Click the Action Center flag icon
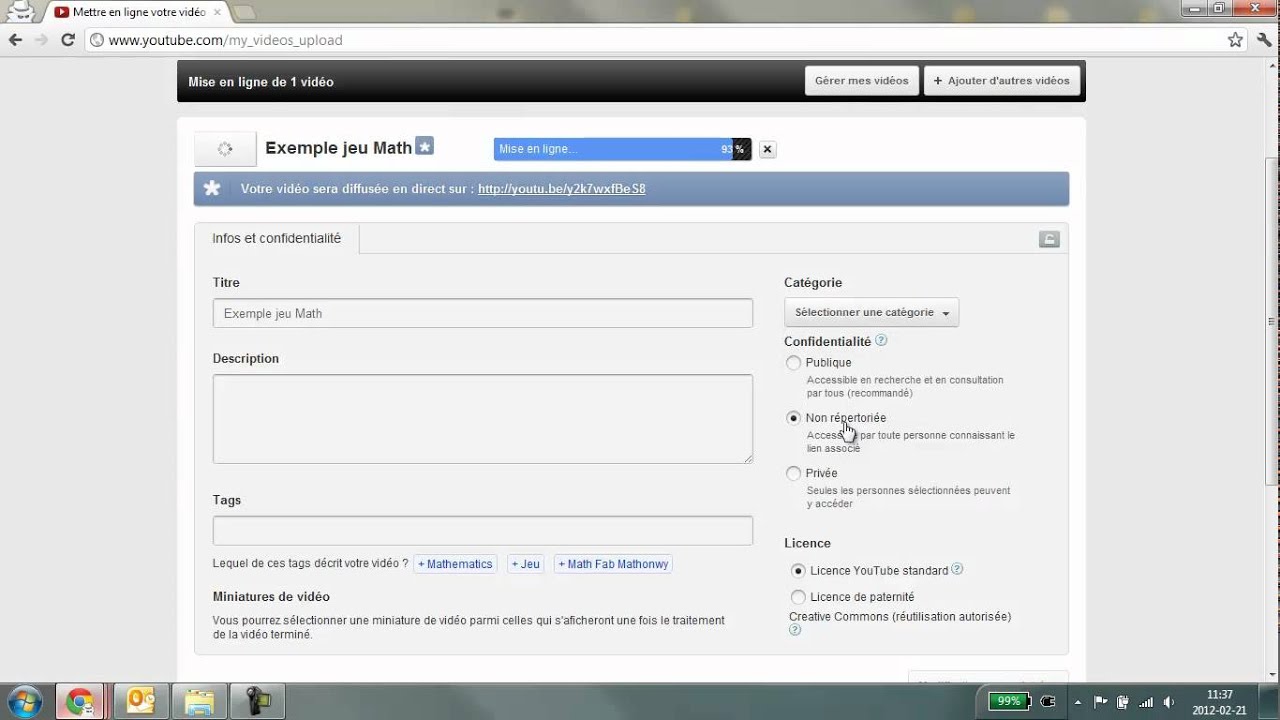Image resolution: width=1280 pixels, height=720 pixels. [1100, 701]
